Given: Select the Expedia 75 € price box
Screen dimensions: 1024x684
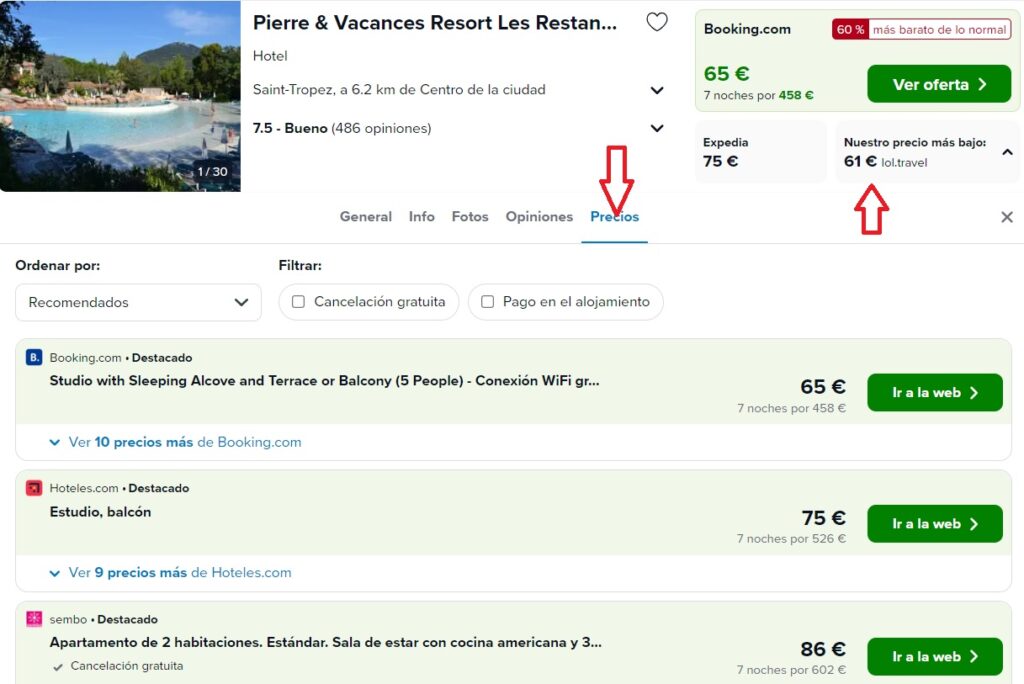Looking at the screenshot, I should point(761,152).
